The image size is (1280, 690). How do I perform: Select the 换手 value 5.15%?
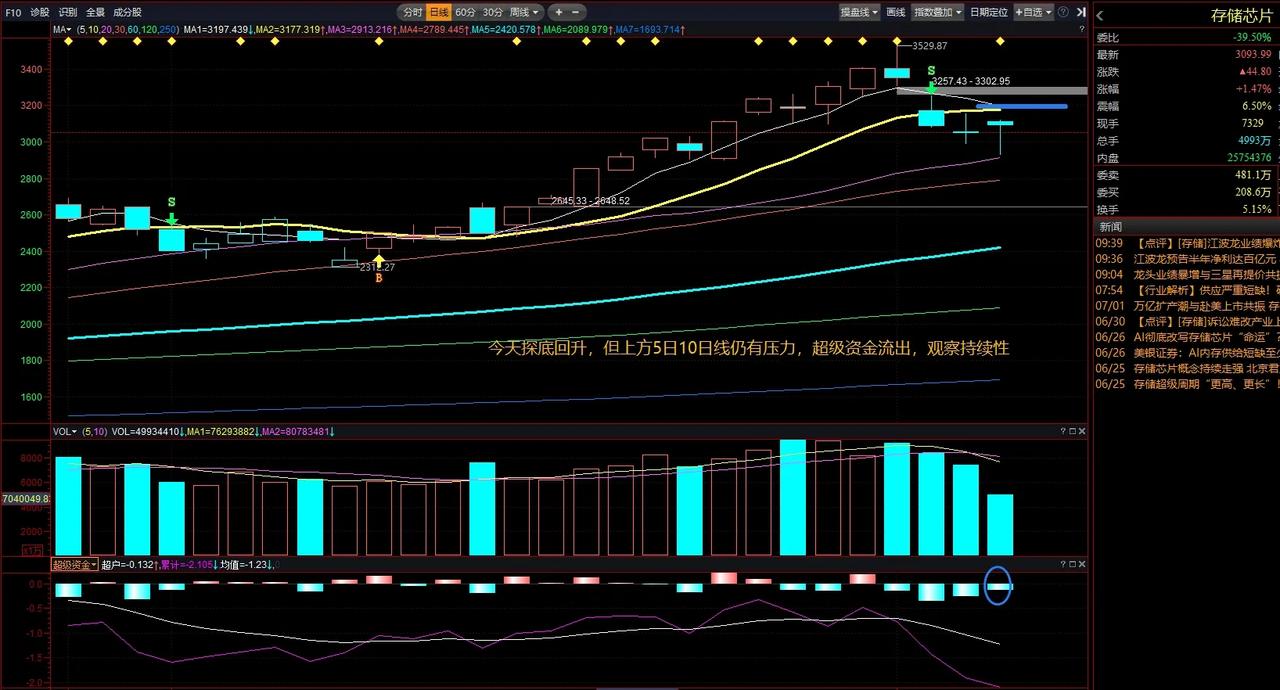[1256, 209]
